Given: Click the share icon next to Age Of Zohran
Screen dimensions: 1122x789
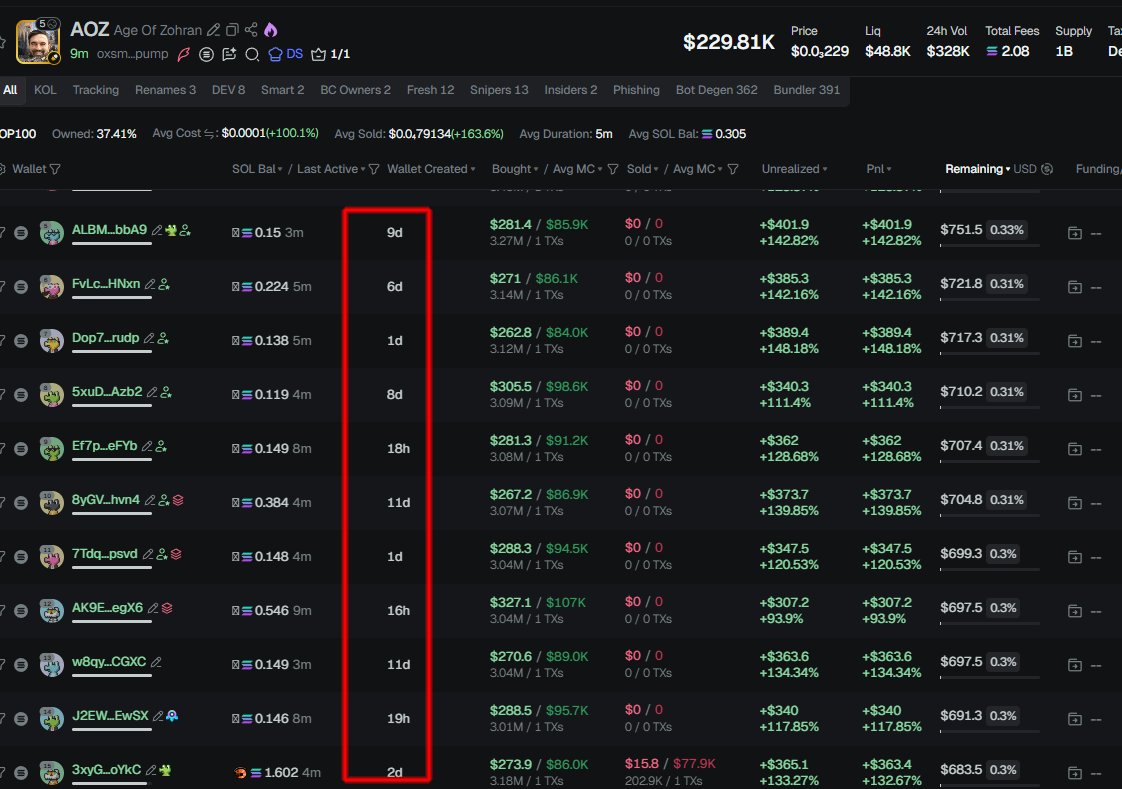Looking at the screenshot, I should pos(251,30).
